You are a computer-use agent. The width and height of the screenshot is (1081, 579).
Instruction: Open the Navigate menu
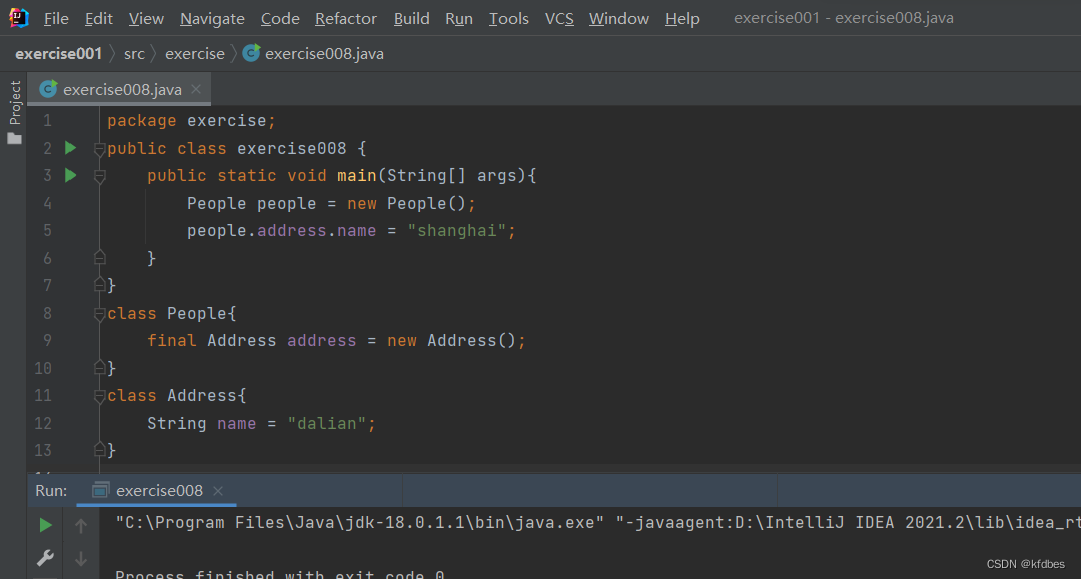[212, 19]
